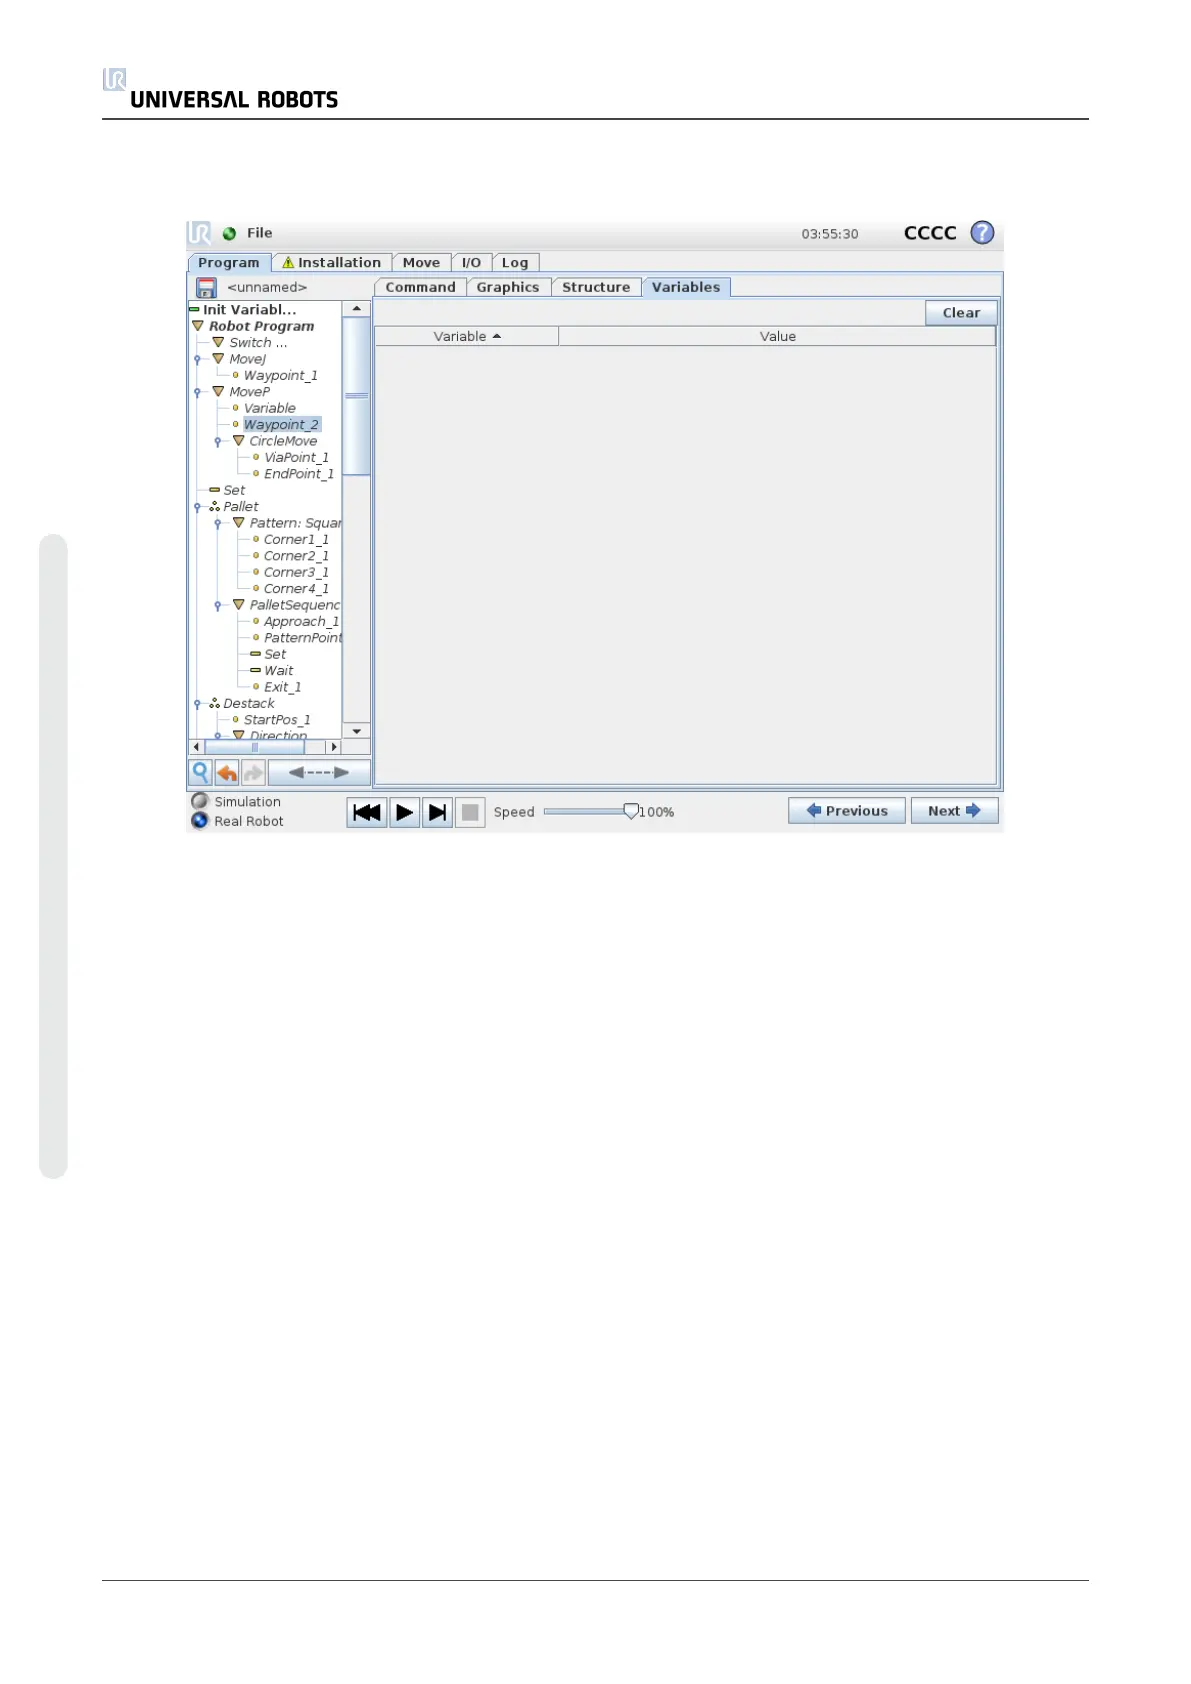1191x1684 pixels.
Task: Click the tree scroll-left arrow
Action: tap(196, 747)
